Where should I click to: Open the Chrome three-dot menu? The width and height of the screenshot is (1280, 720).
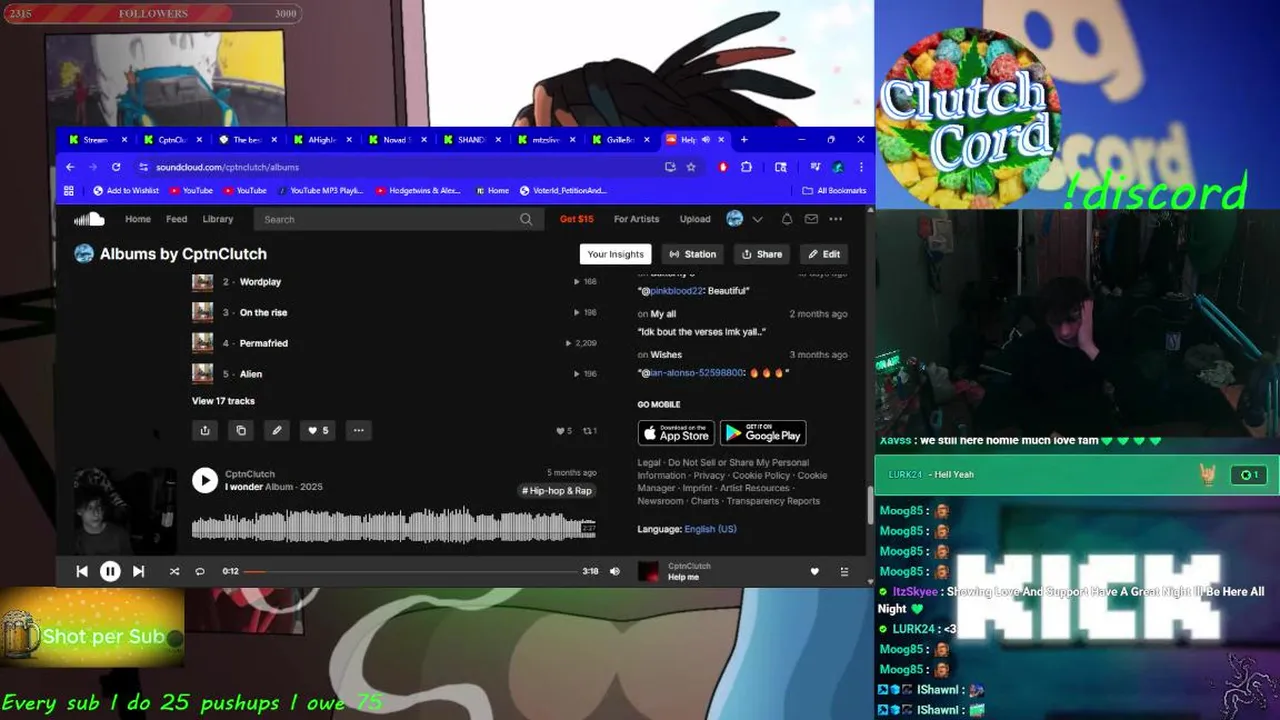(x=861, y=167)
